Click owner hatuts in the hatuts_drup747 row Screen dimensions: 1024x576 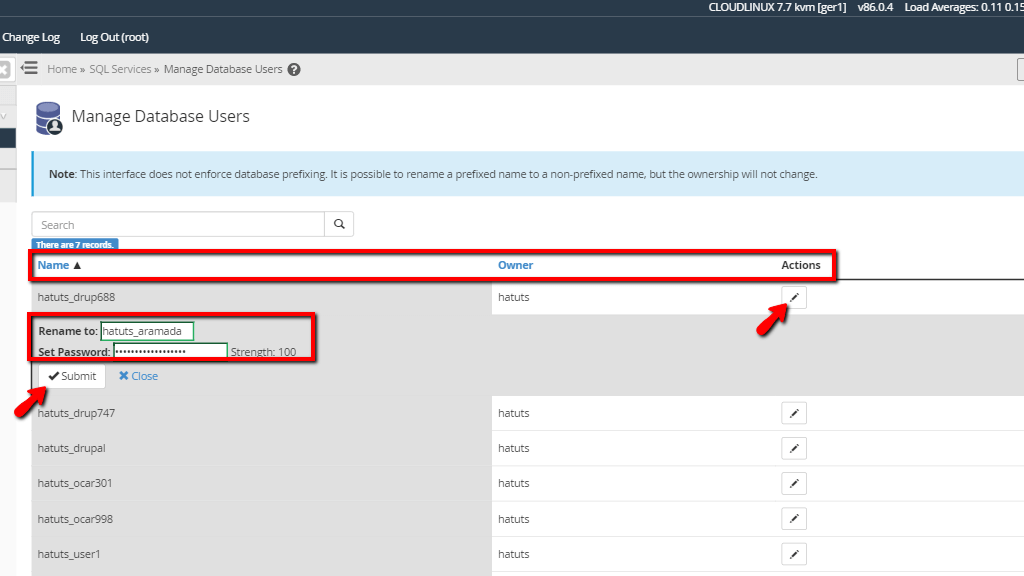[514, 413]
